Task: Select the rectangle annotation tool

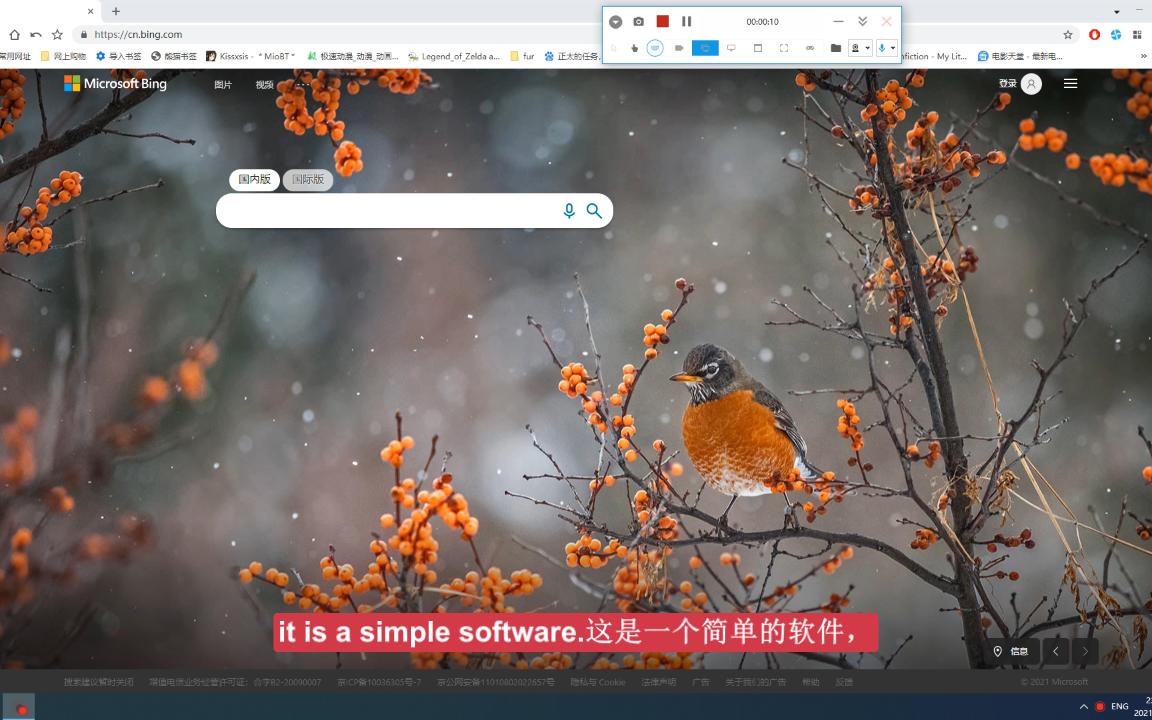Action: click(x=758, y=47)
